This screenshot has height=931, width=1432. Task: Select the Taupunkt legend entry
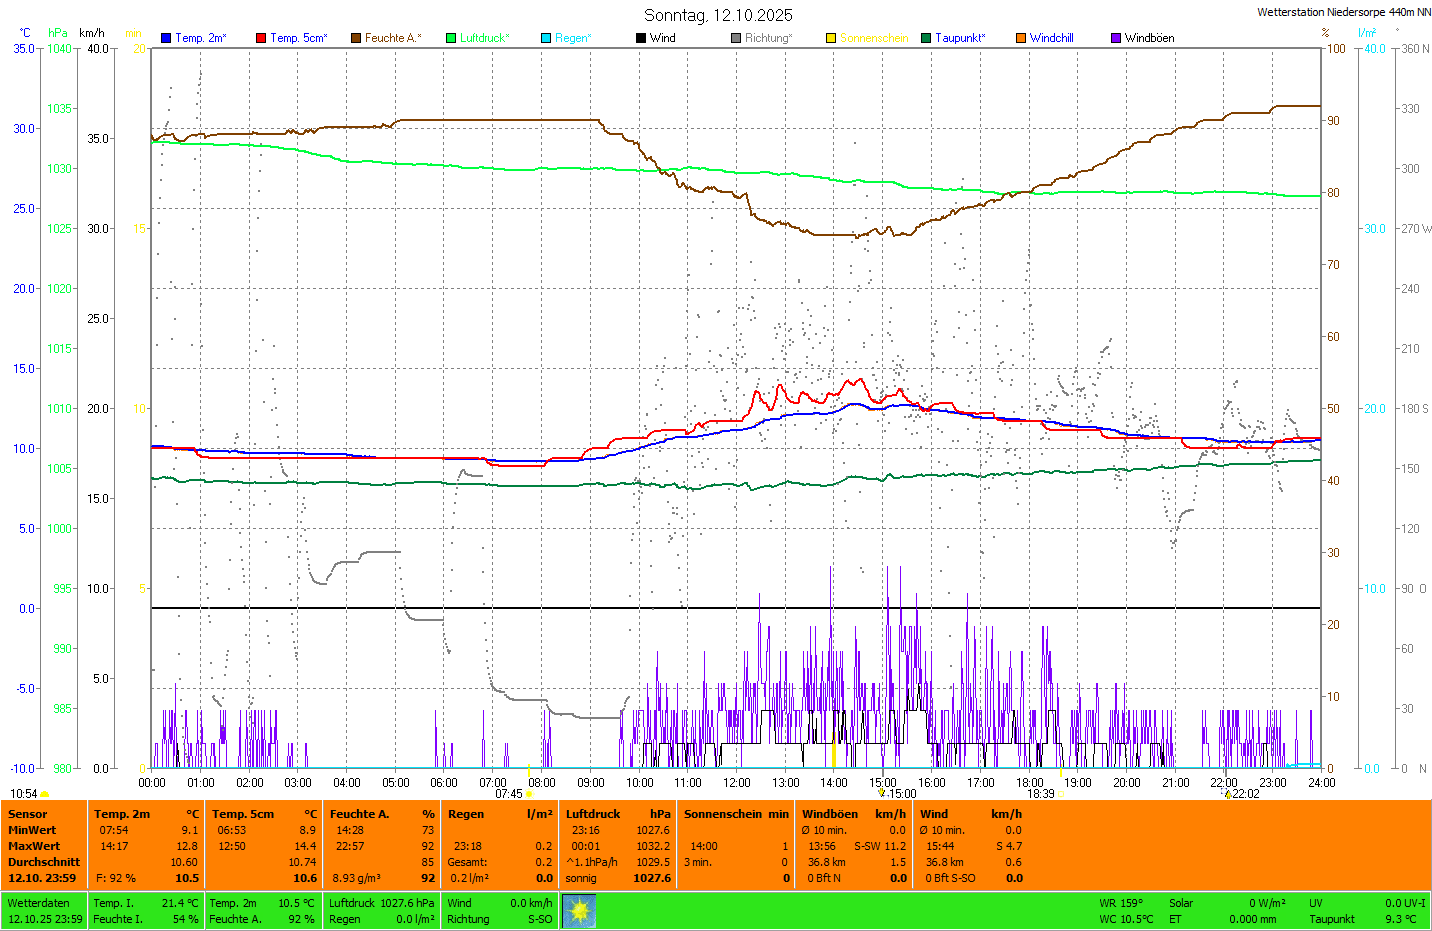(x=959, y=38)
